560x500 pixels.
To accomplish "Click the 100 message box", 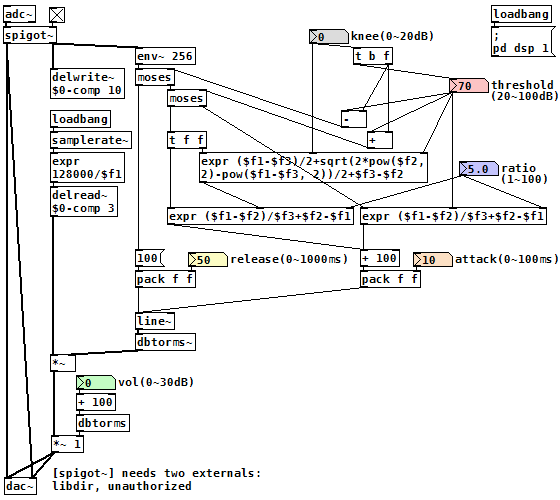I will click(x=150, y=258).
